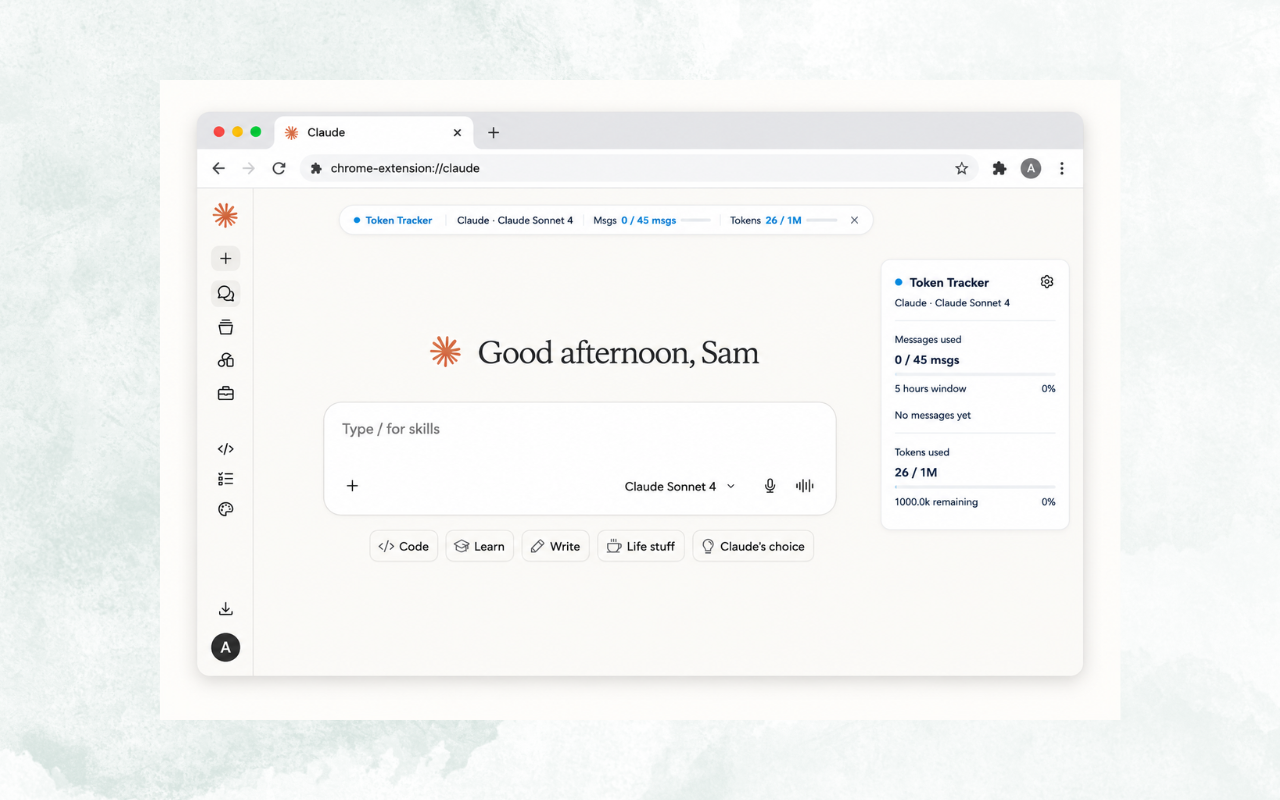Screen dimensions: 1280x800
Task: Click "Claude · Claude Sonnet 4" in the top bar
Action: 515,220
